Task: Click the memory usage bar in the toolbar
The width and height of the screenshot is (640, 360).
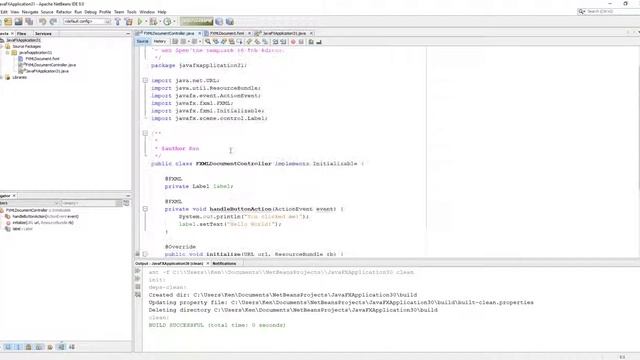Action: click(x=197, y=22)
